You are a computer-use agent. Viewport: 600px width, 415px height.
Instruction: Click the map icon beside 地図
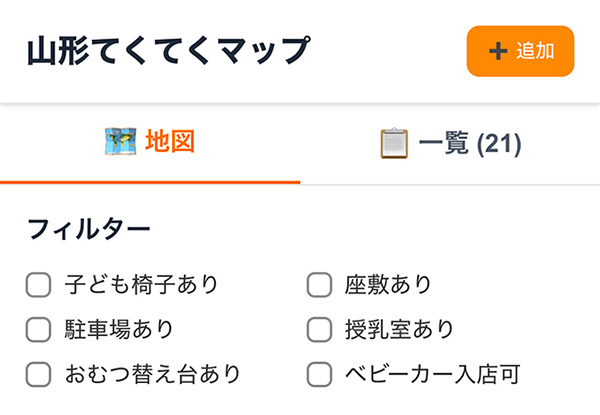click(x=120, y=142)
